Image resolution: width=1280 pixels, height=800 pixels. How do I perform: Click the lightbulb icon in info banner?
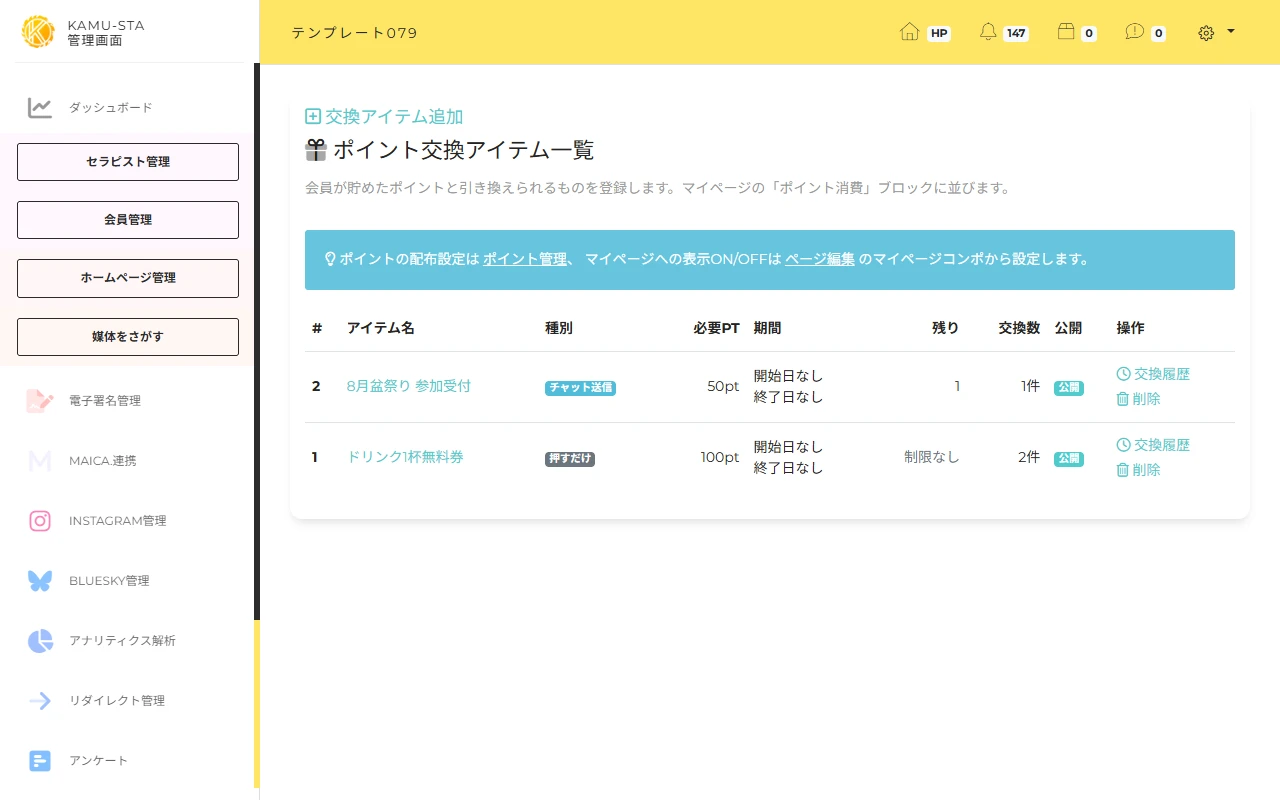coord(330,259)
